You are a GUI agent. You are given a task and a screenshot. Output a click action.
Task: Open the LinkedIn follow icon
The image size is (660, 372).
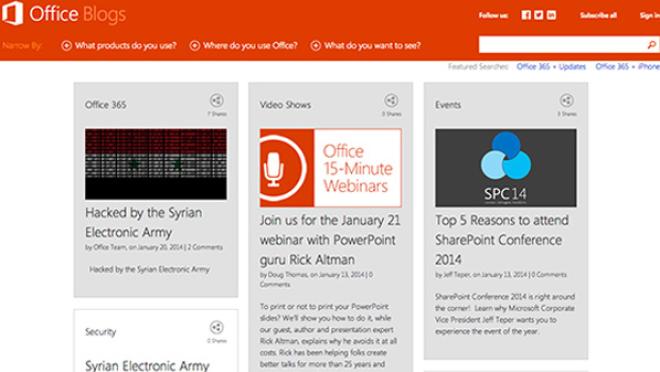(x=551, y=15)
